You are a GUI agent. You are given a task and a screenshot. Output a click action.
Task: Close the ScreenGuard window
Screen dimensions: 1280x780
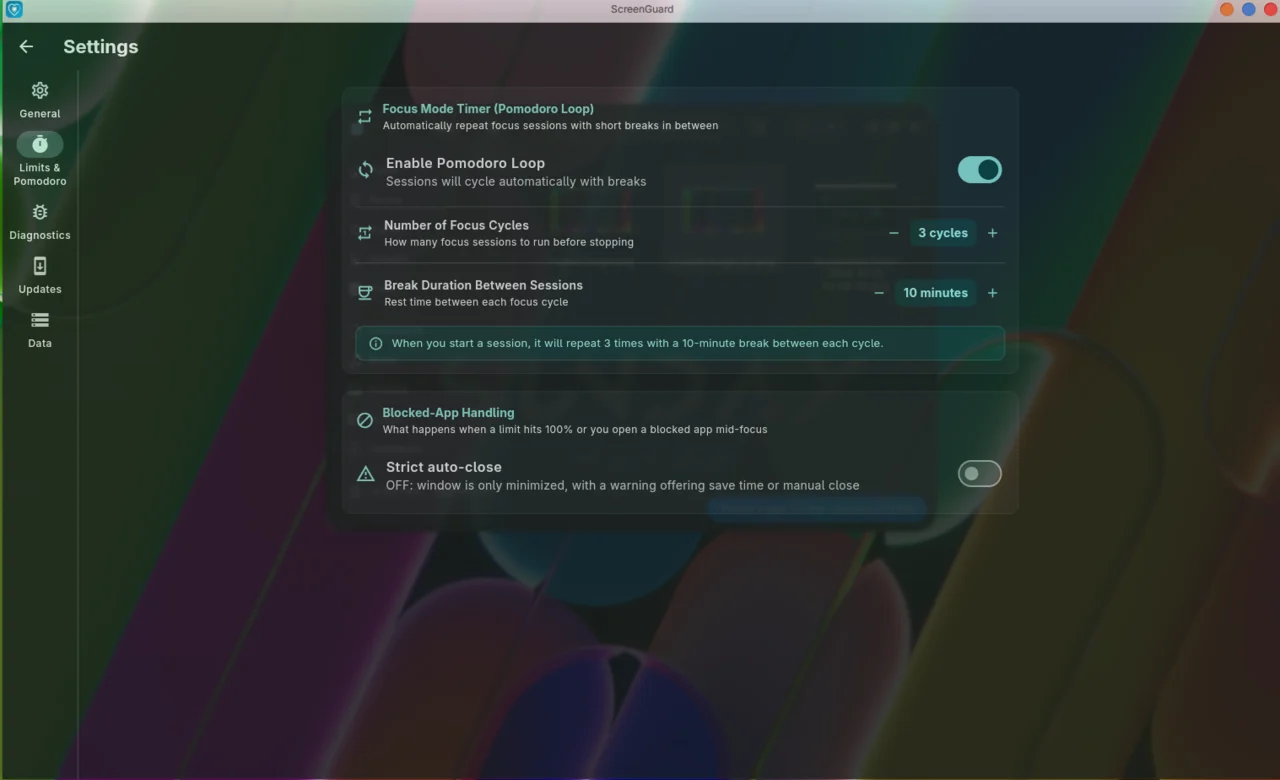(x=1271, y=9)
